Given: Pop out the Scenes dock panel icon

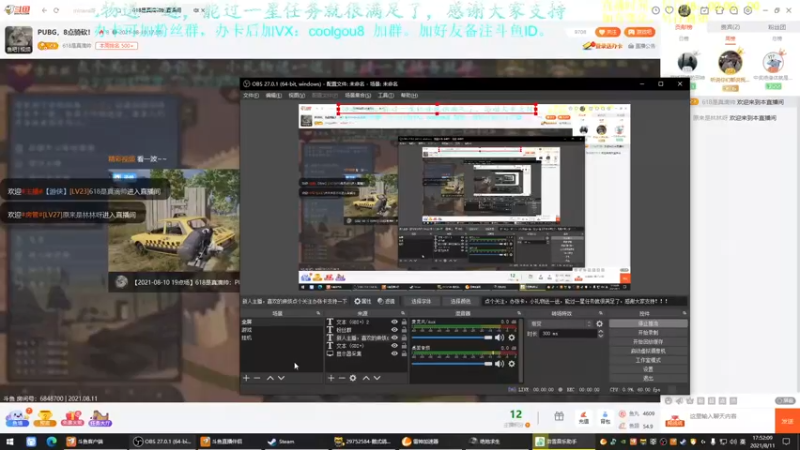Looking at the screenshot, I should (318, 313).
